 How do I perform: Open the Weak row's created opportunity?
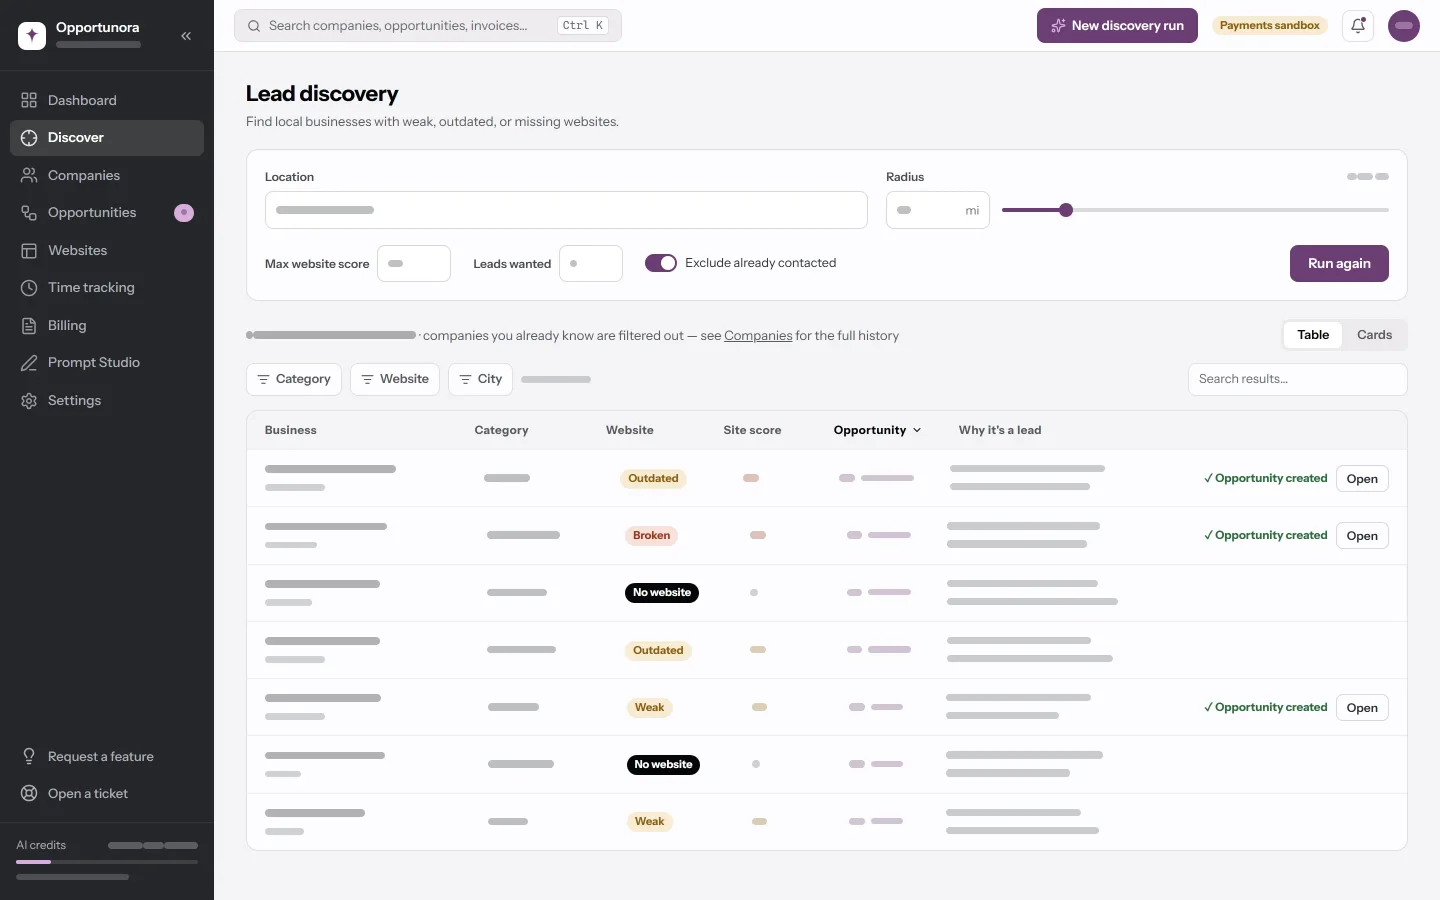[x=1362, y=708]
